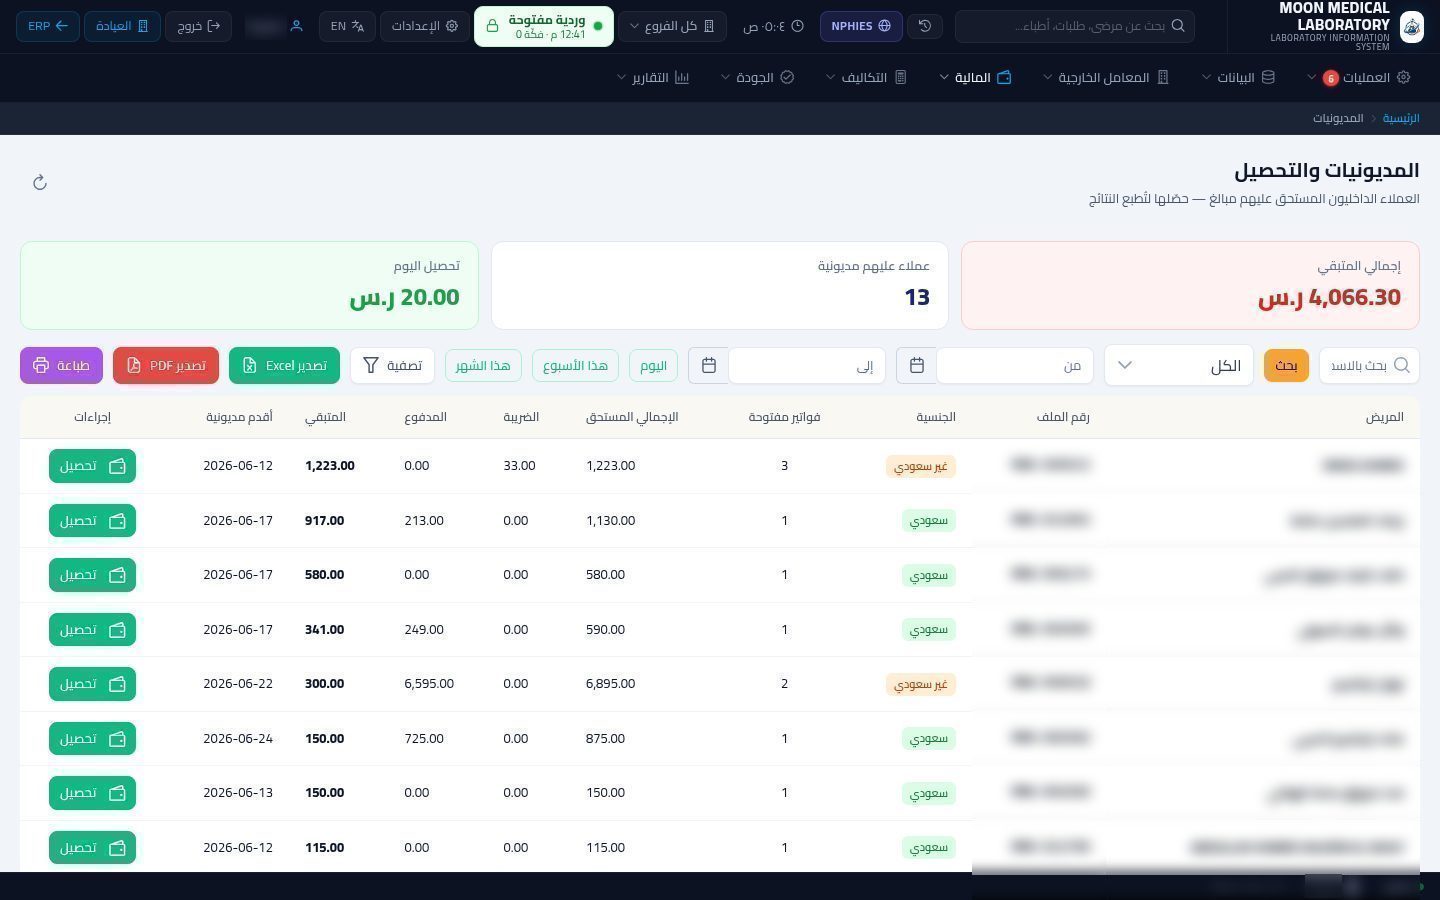
Task: Open "الإعدادات" settings gear button
Action: click(x=424, y=26)
